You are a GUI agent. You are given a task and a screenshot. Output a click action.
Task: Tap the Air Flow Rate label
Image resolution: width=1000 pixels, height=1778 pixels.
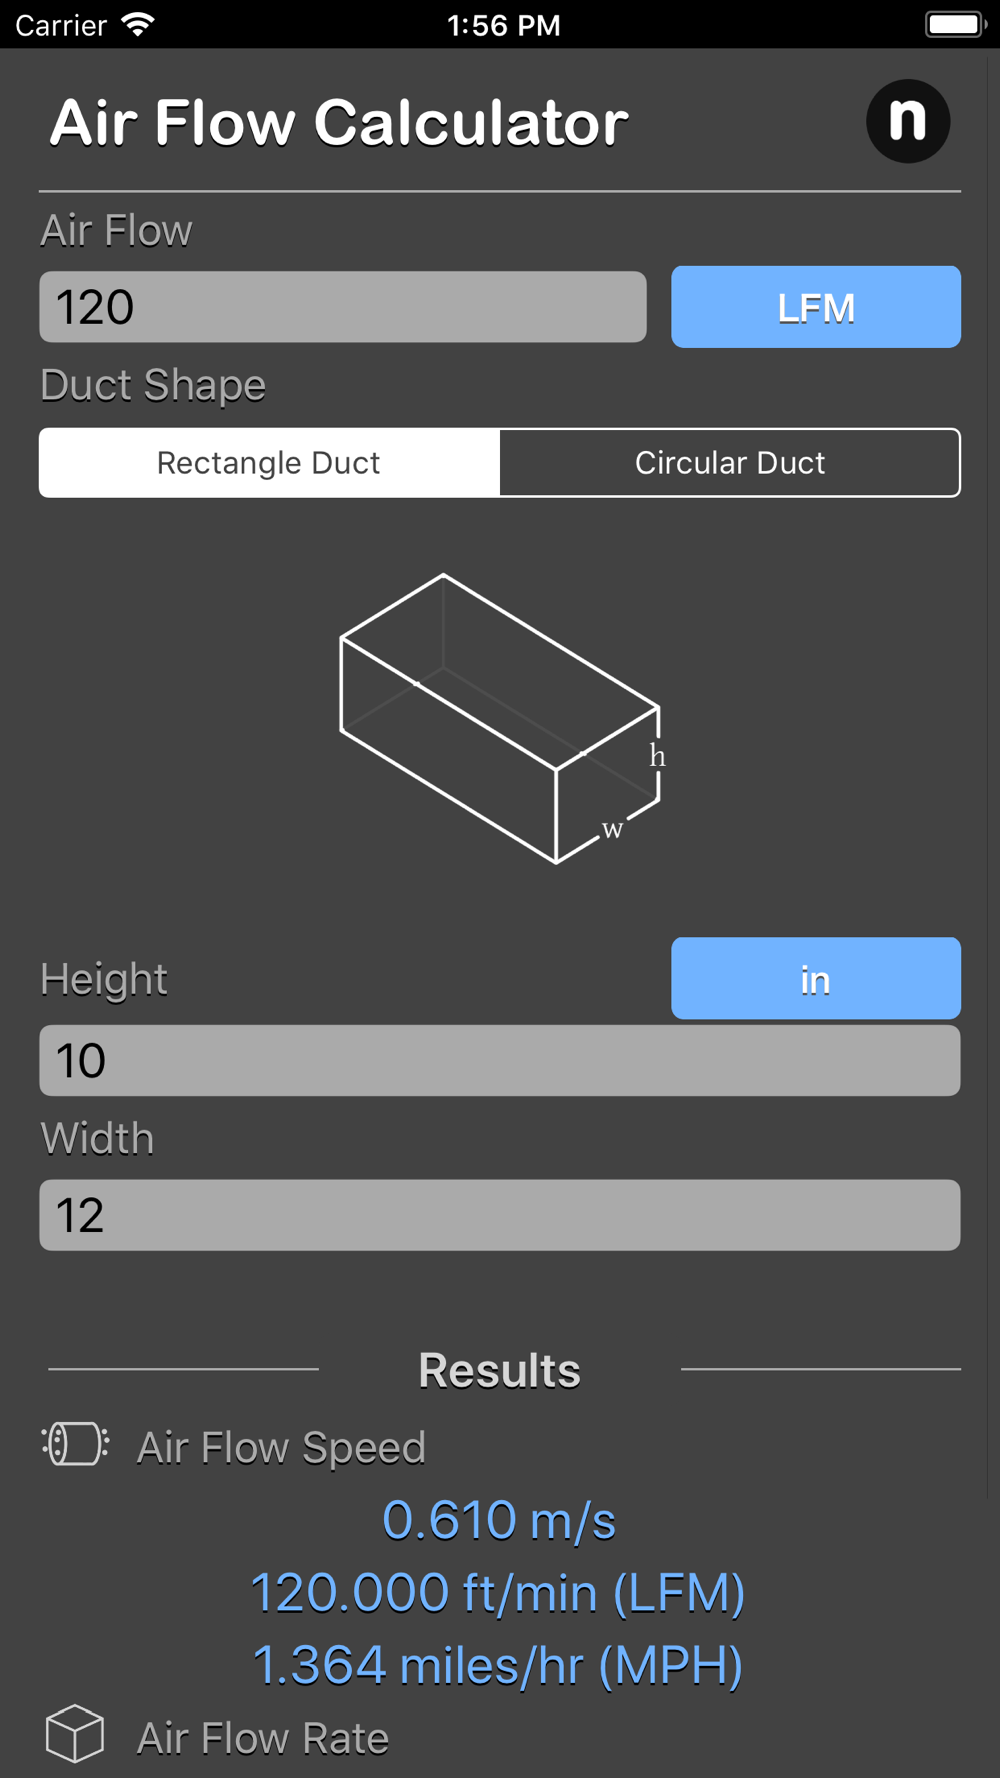(x=263, y=1738)
